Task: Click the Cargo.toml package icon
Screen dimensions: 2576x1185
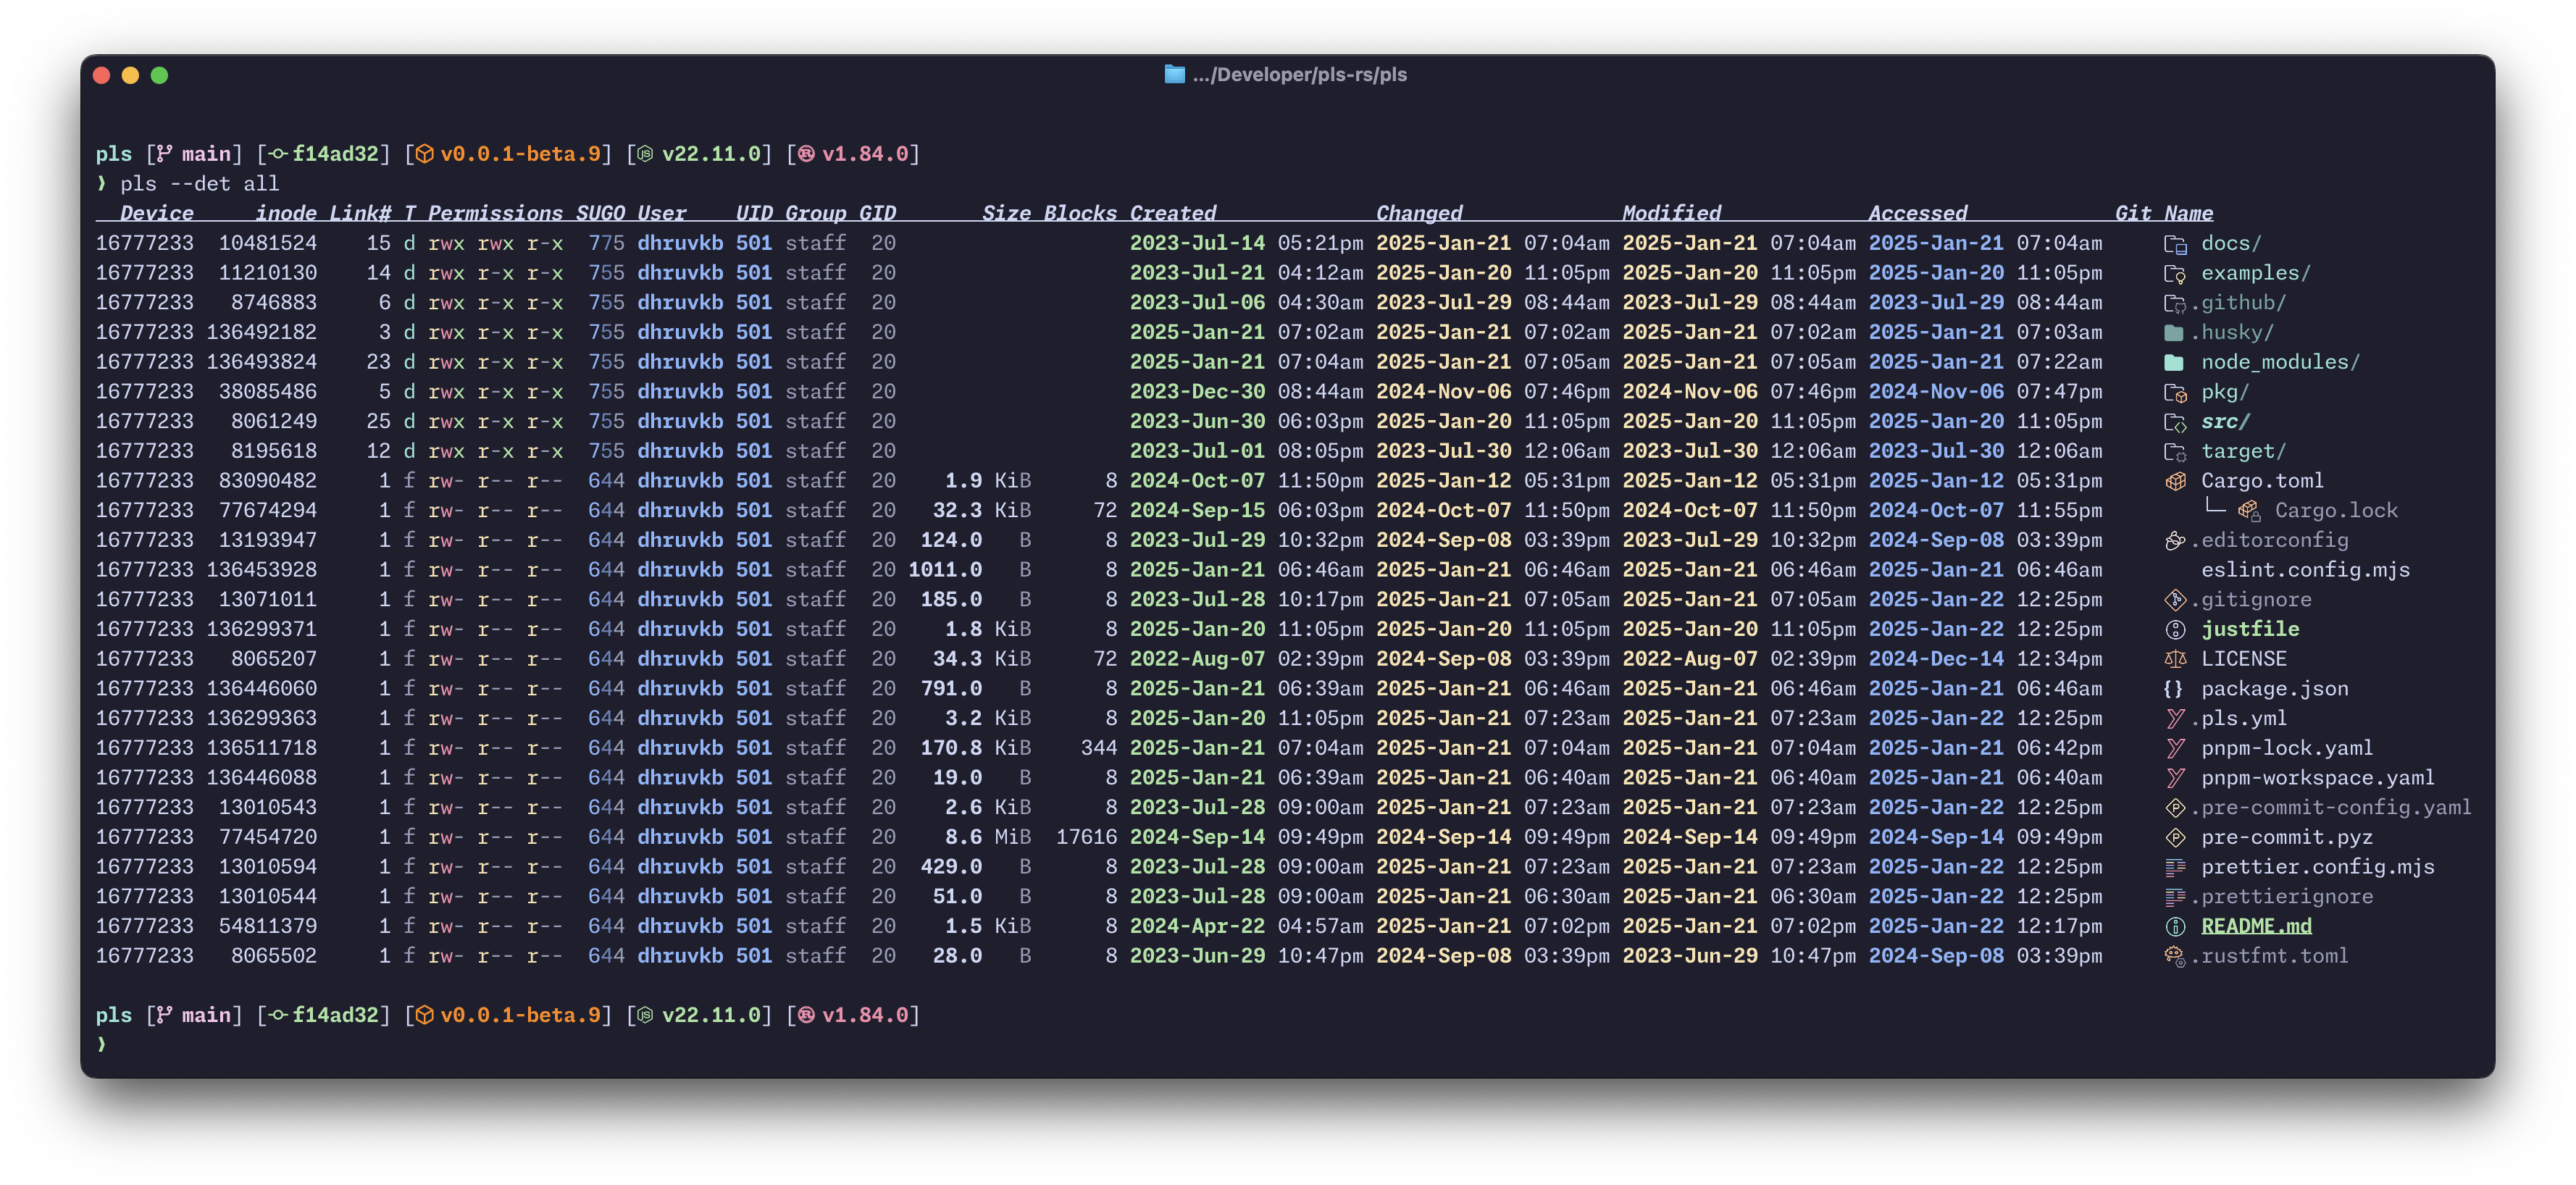Action: pyautogui.click(x=2175, y=481)
